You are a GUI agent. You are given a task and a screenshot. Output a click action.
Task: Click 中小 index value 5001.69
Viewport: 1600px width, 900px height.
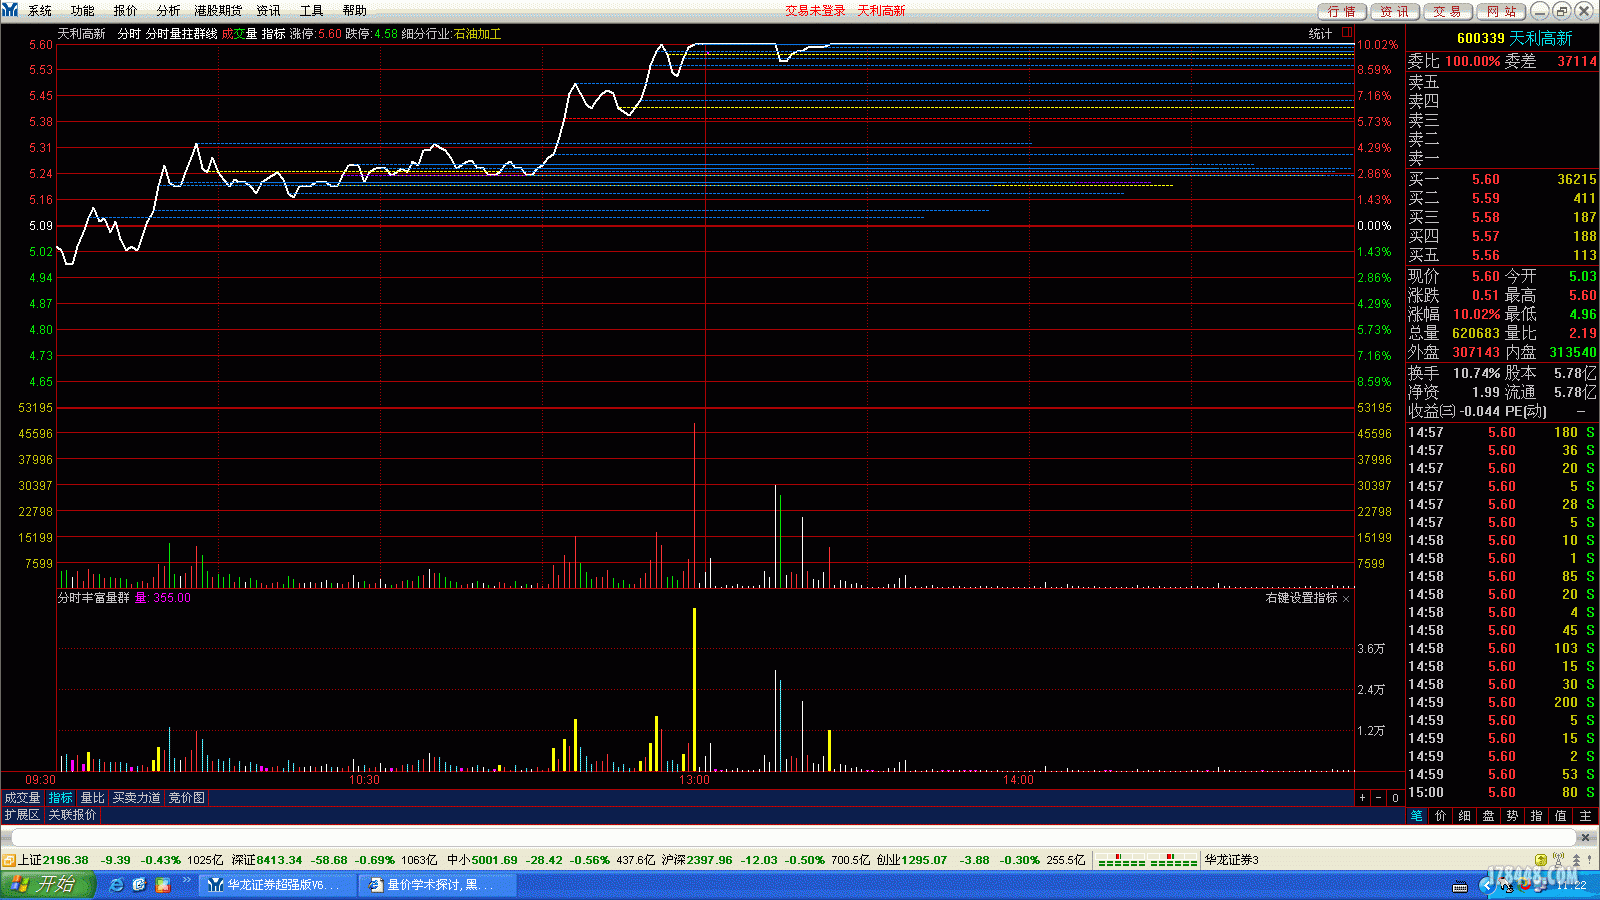[x=494, y=860]
